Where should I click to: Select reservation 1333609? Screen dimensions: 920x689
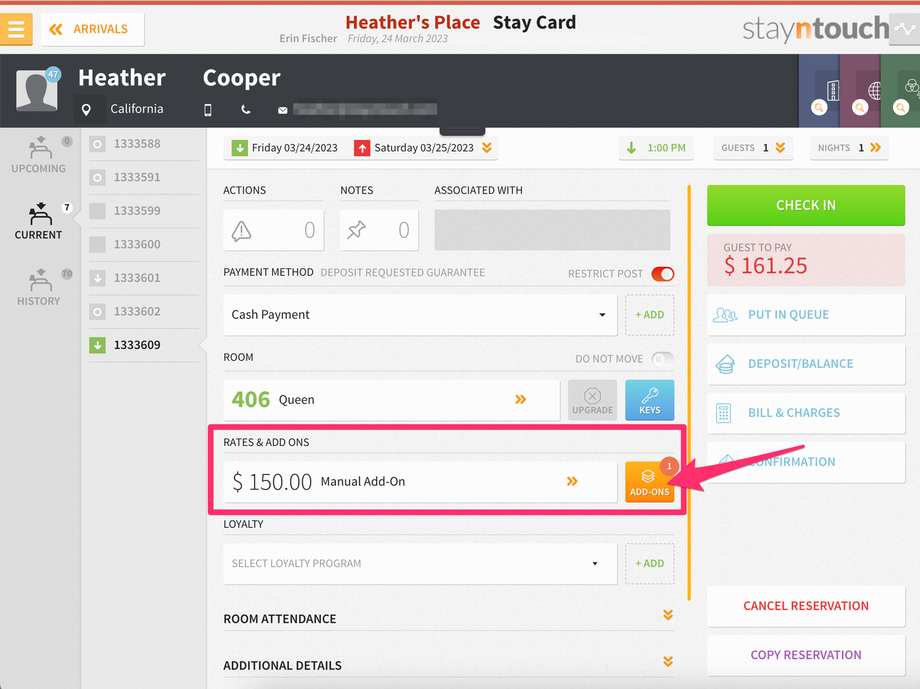coord(144,344)
